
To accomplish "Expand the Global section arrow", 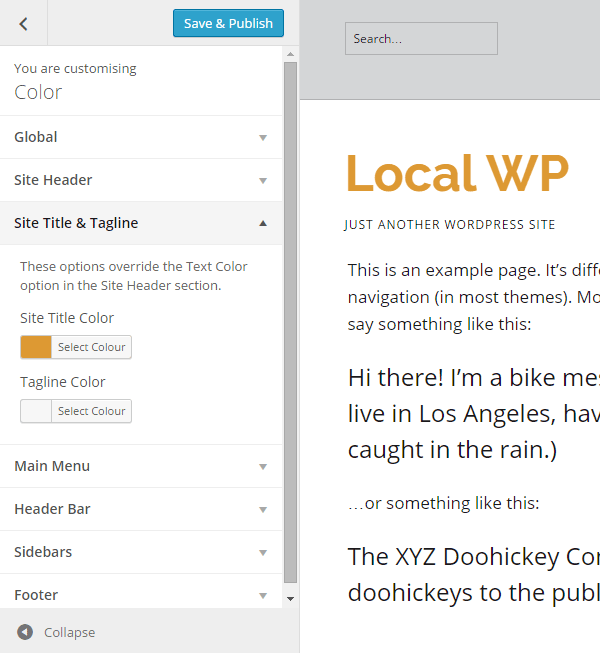I will tap(263, 137).
